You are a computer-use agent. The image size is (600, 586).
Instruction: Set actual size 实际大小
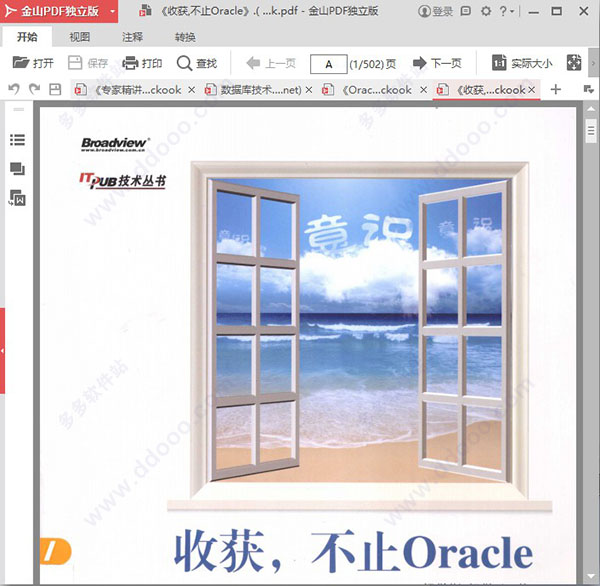(x=522, y=63)
